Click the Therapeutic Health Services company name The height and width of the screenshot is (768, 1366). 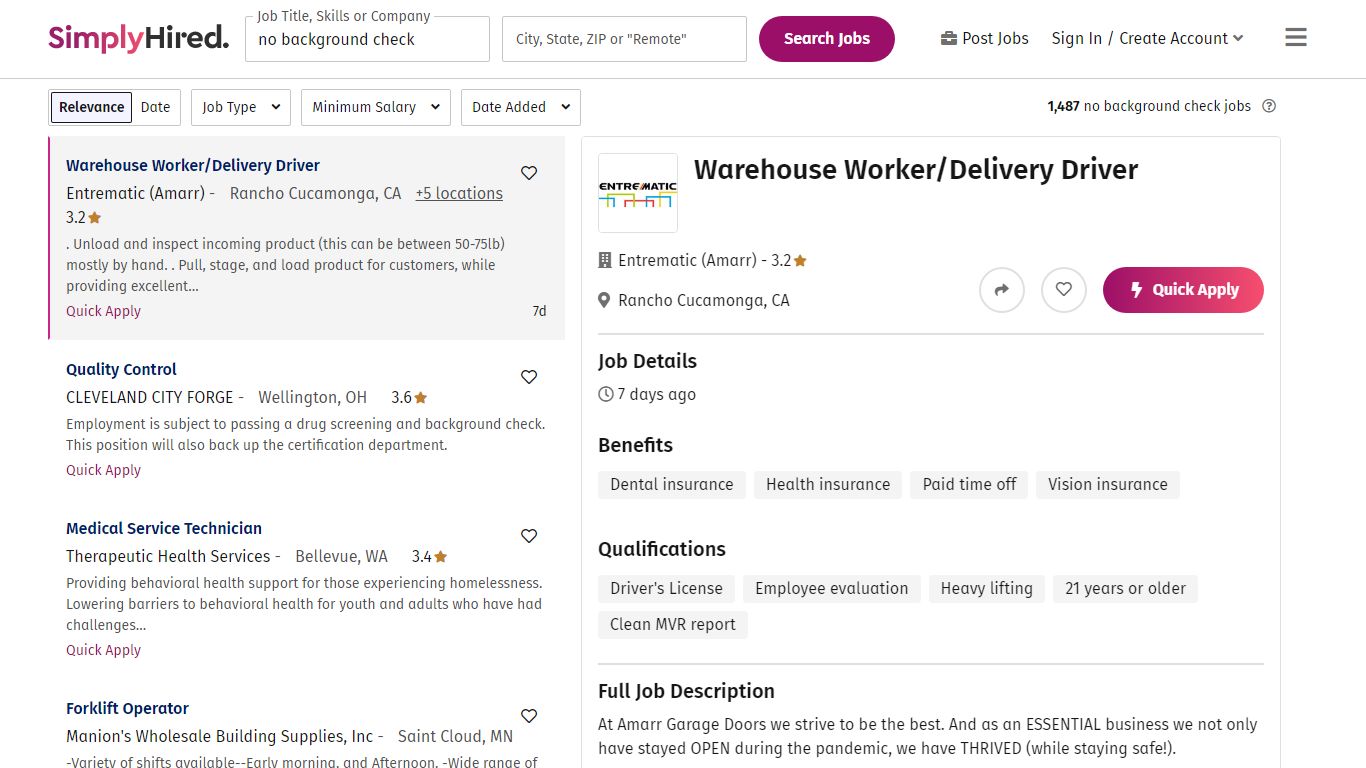tap(168, 556)
